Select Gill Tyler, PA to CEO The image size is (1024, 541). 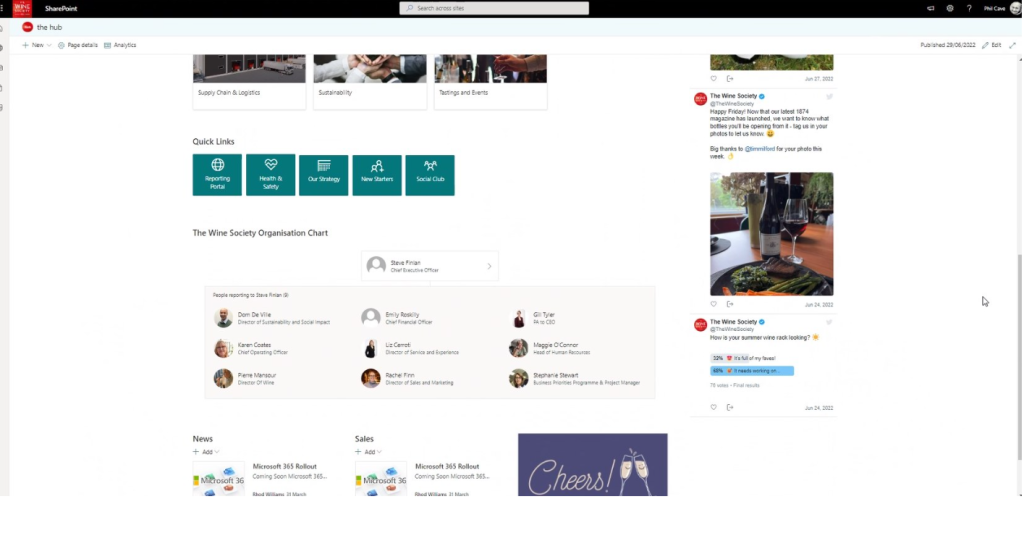click(x=533, y=318)
